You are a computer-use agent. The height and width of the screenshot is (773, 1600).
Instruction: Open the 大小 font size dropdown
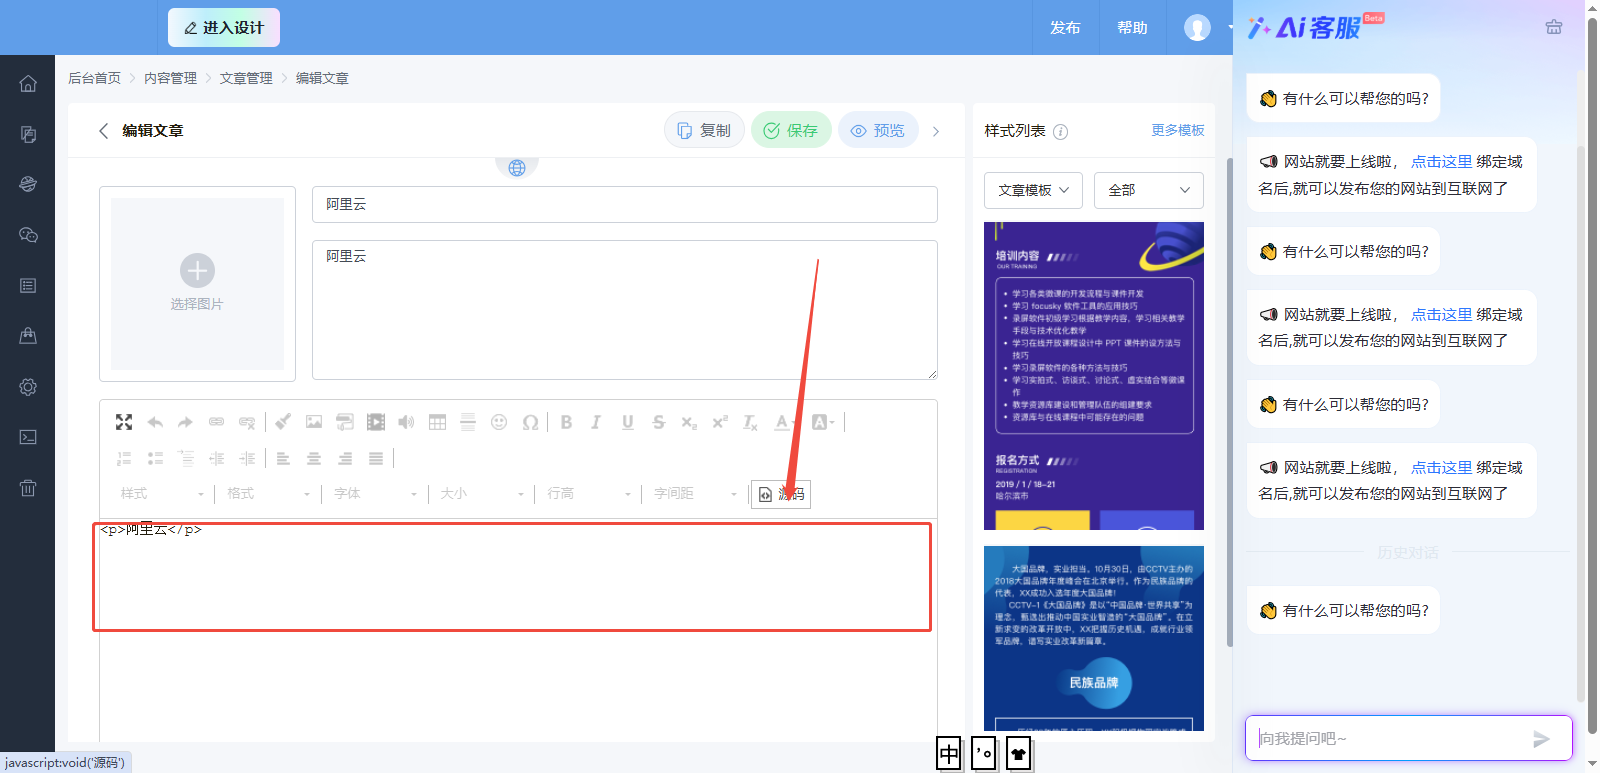pyautogui.click(x=482, y=494)
